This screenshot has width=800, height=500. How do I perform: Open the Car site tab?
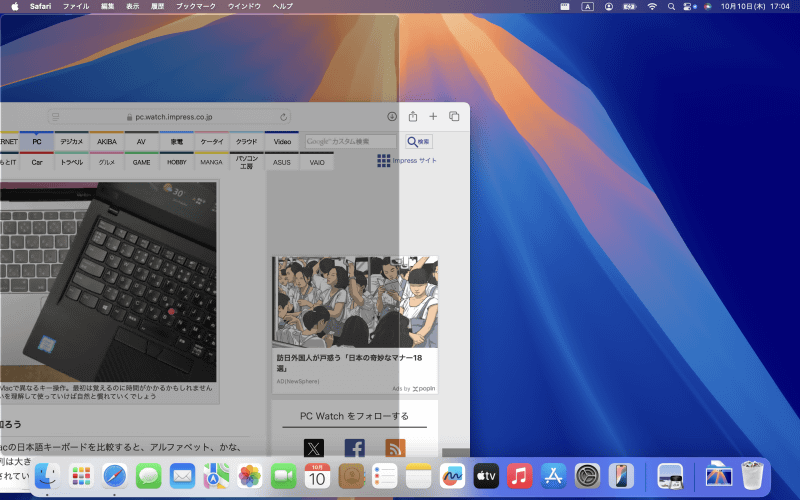point(37,162)
